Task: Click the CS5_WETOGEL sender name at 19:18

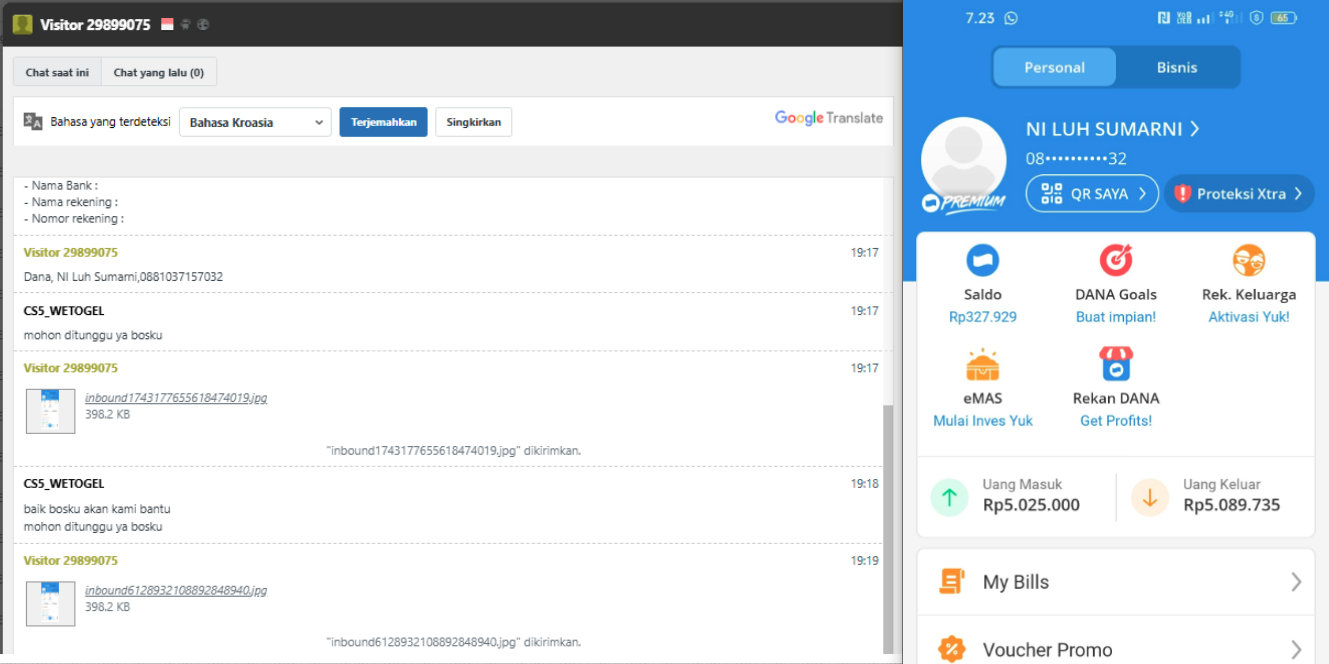Action: (64, 483)
